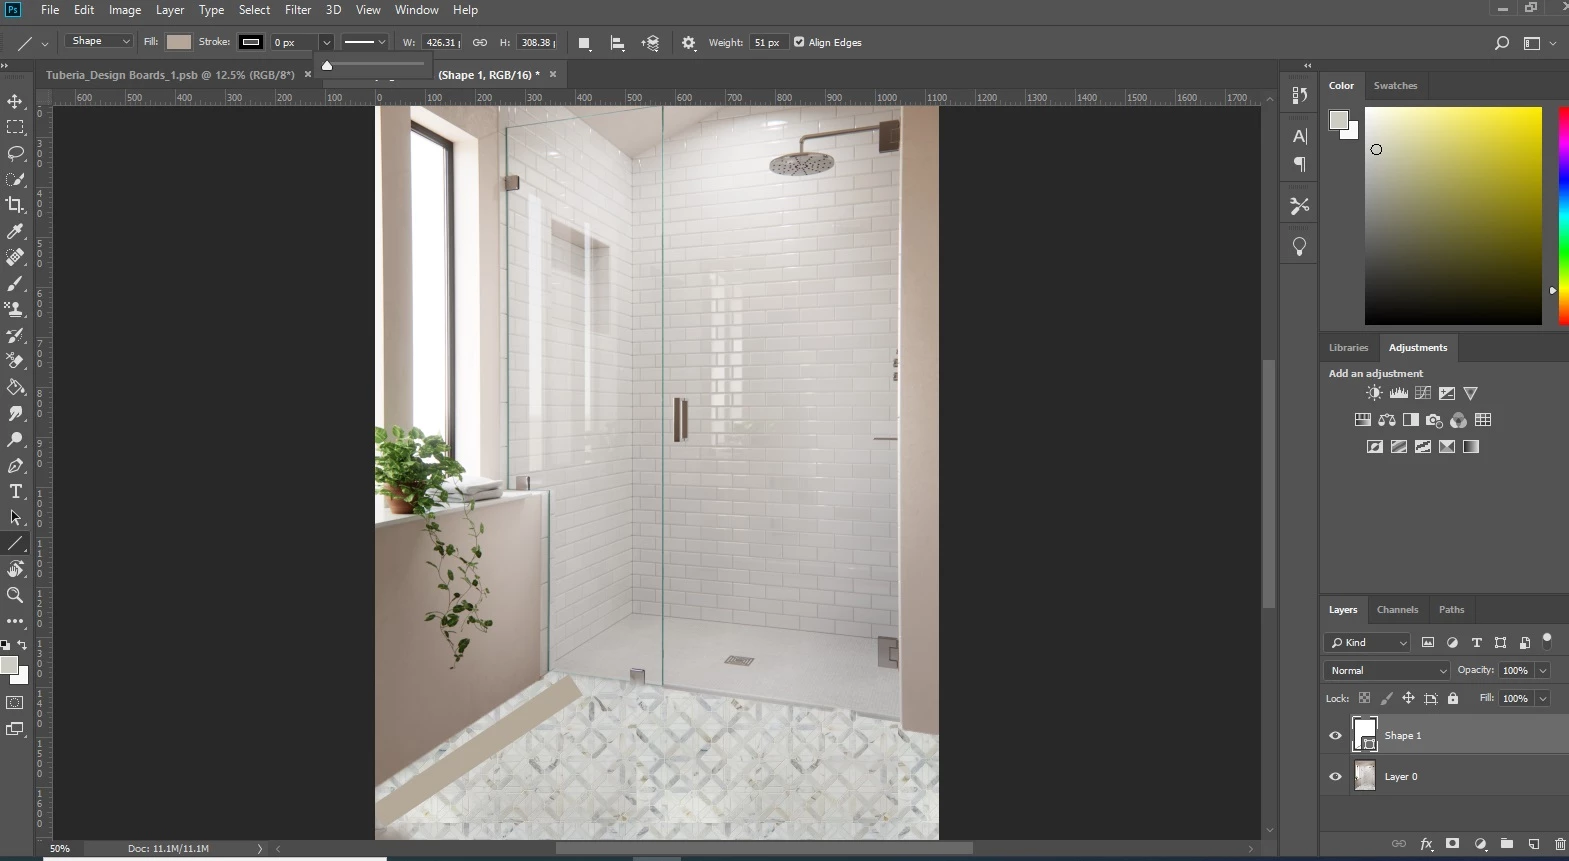Hide the Shape 1 layer
This screenshot has height=861, width=1569.
click(x=1335, y=735)
